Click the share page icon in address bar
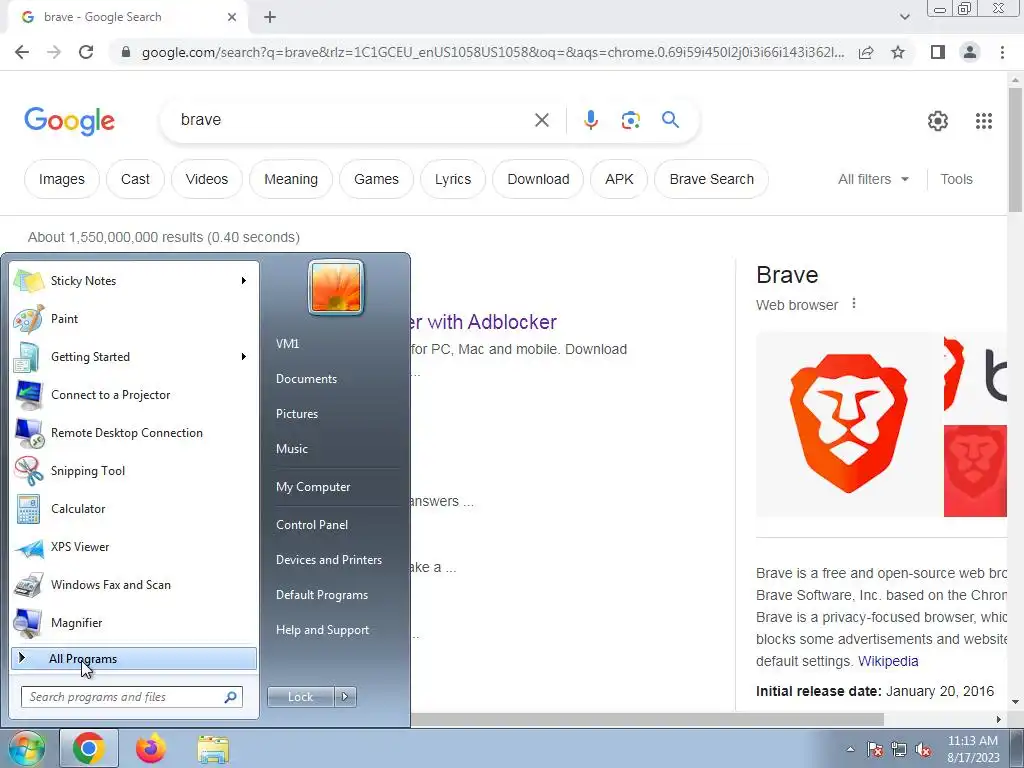 [x=866, y=52]
